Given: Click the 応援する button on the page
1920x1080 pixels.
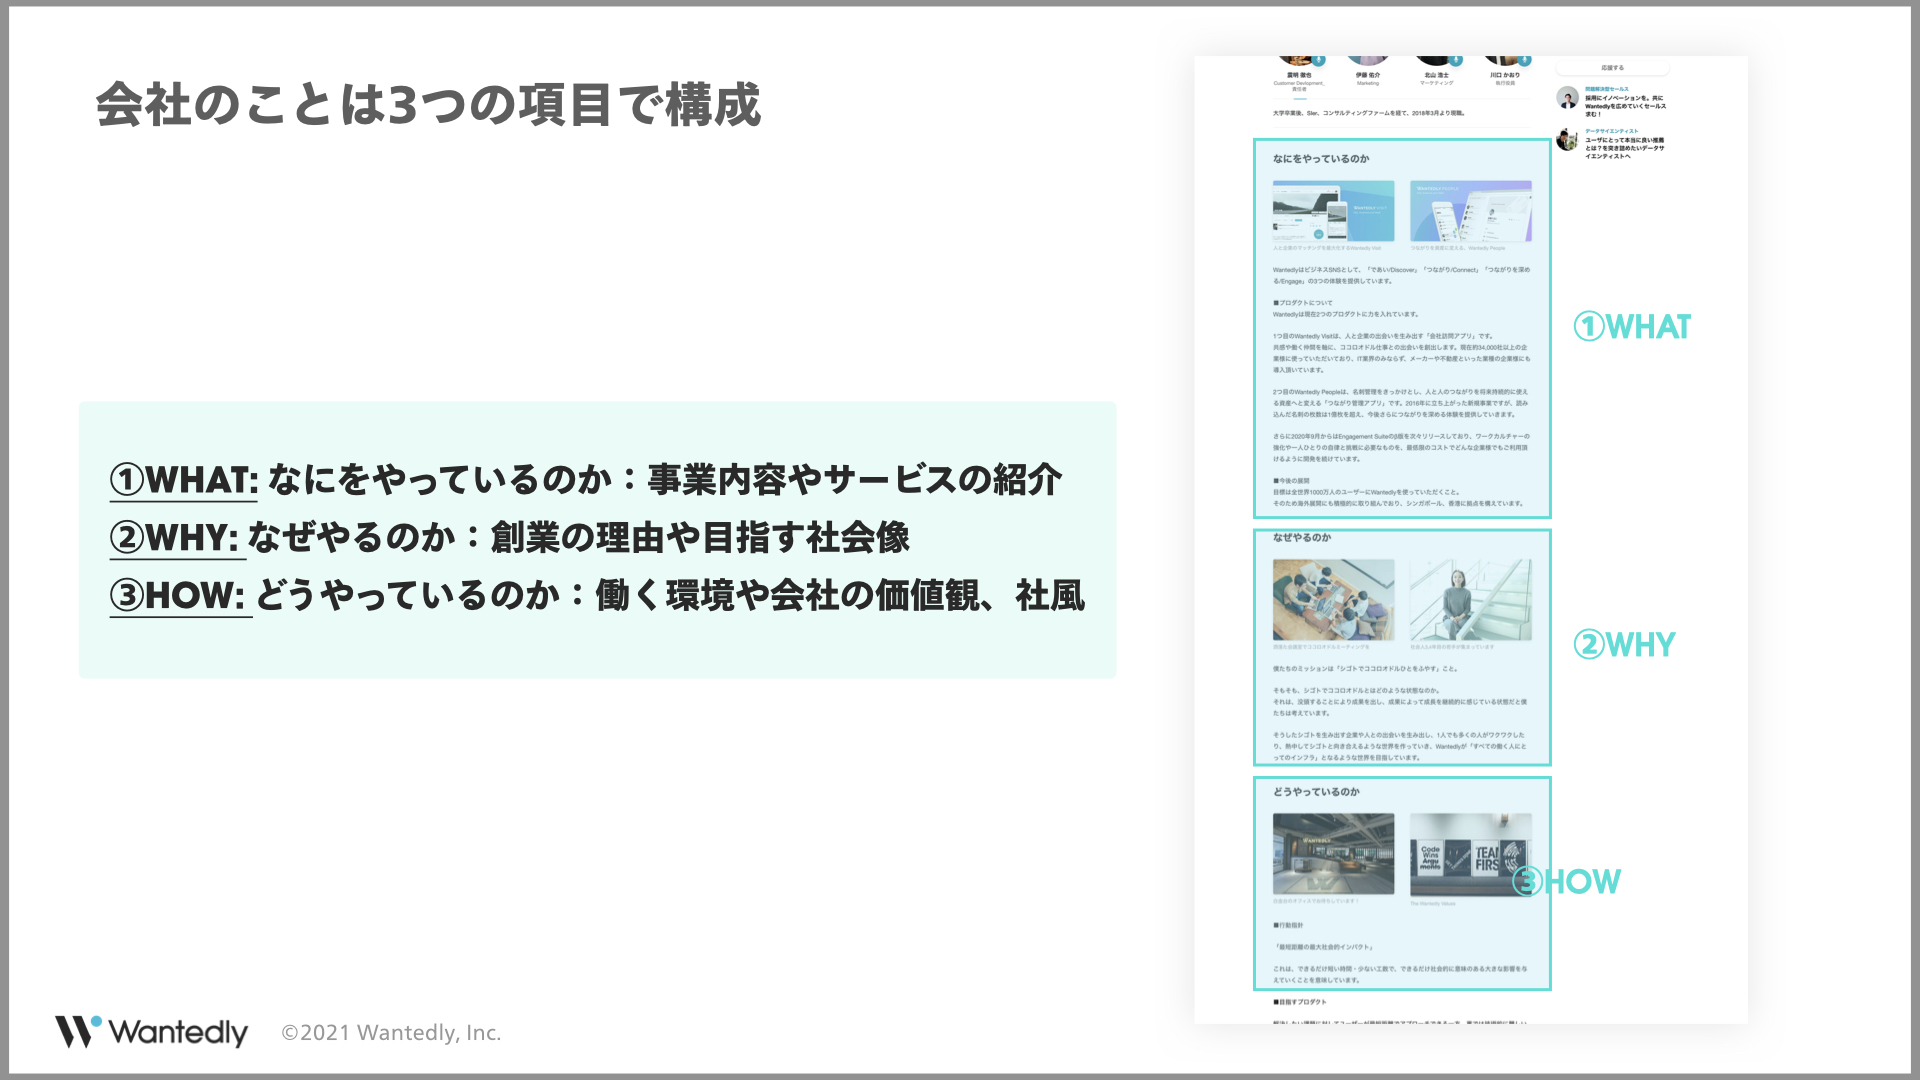Looking at the screenshot, I should click(x=1612, y=68).
